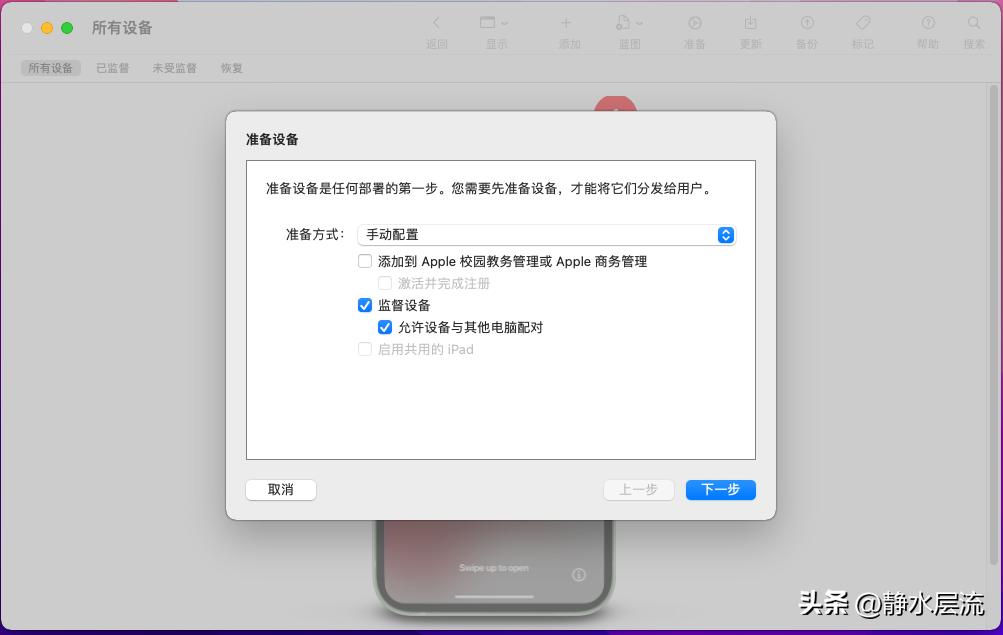This screenshot has height=635, width=1003.
Task: Click the 标记 (Tag) toolbar icon
Action: 862,30
